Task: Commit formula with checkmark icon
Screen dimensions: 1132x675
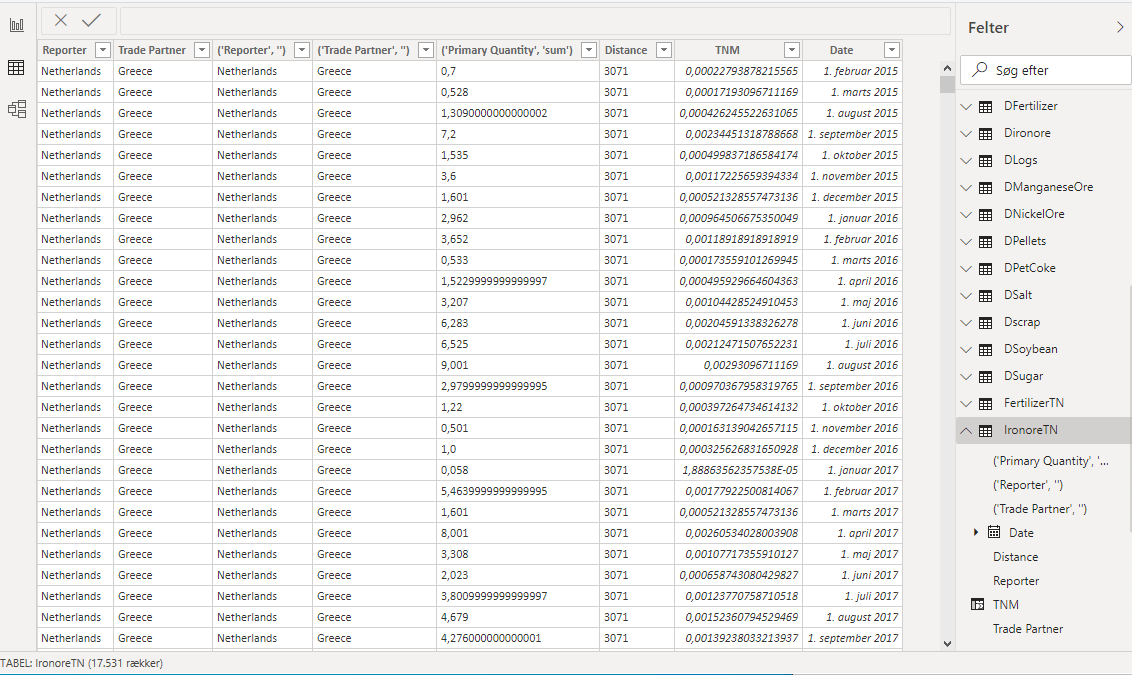Action: pos(92,20)
